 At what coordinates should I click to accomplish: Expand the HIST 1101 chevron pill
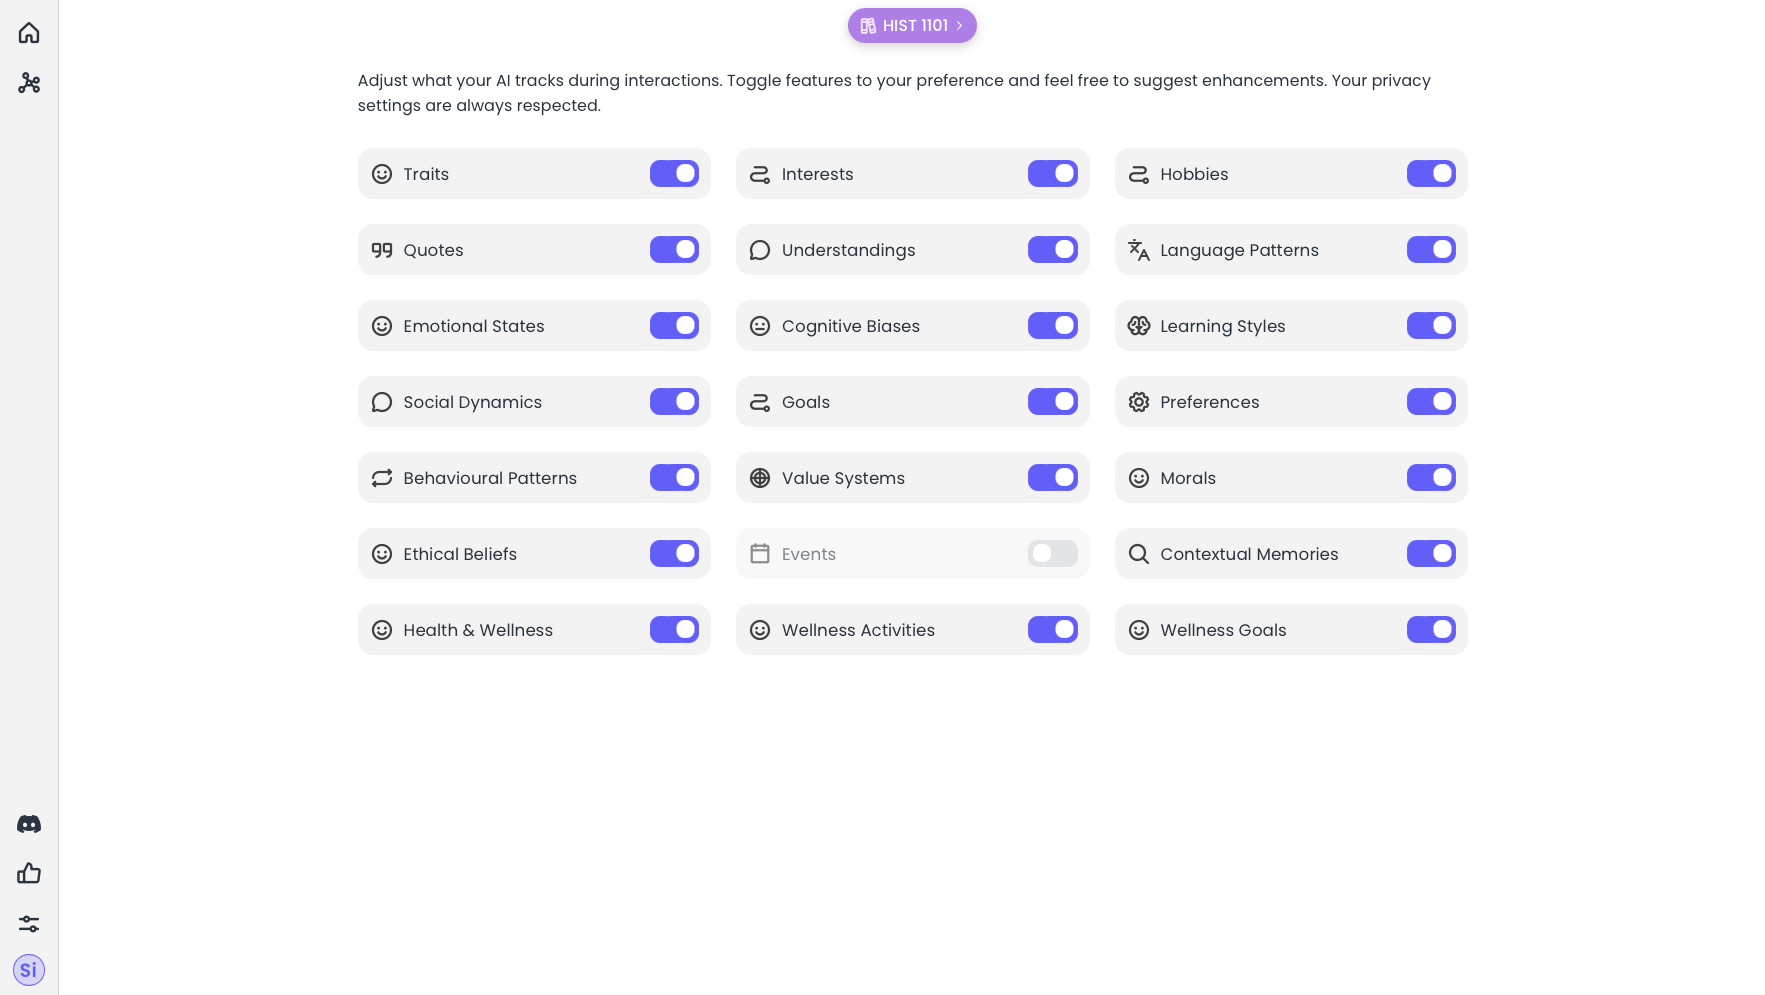[912, 26]
